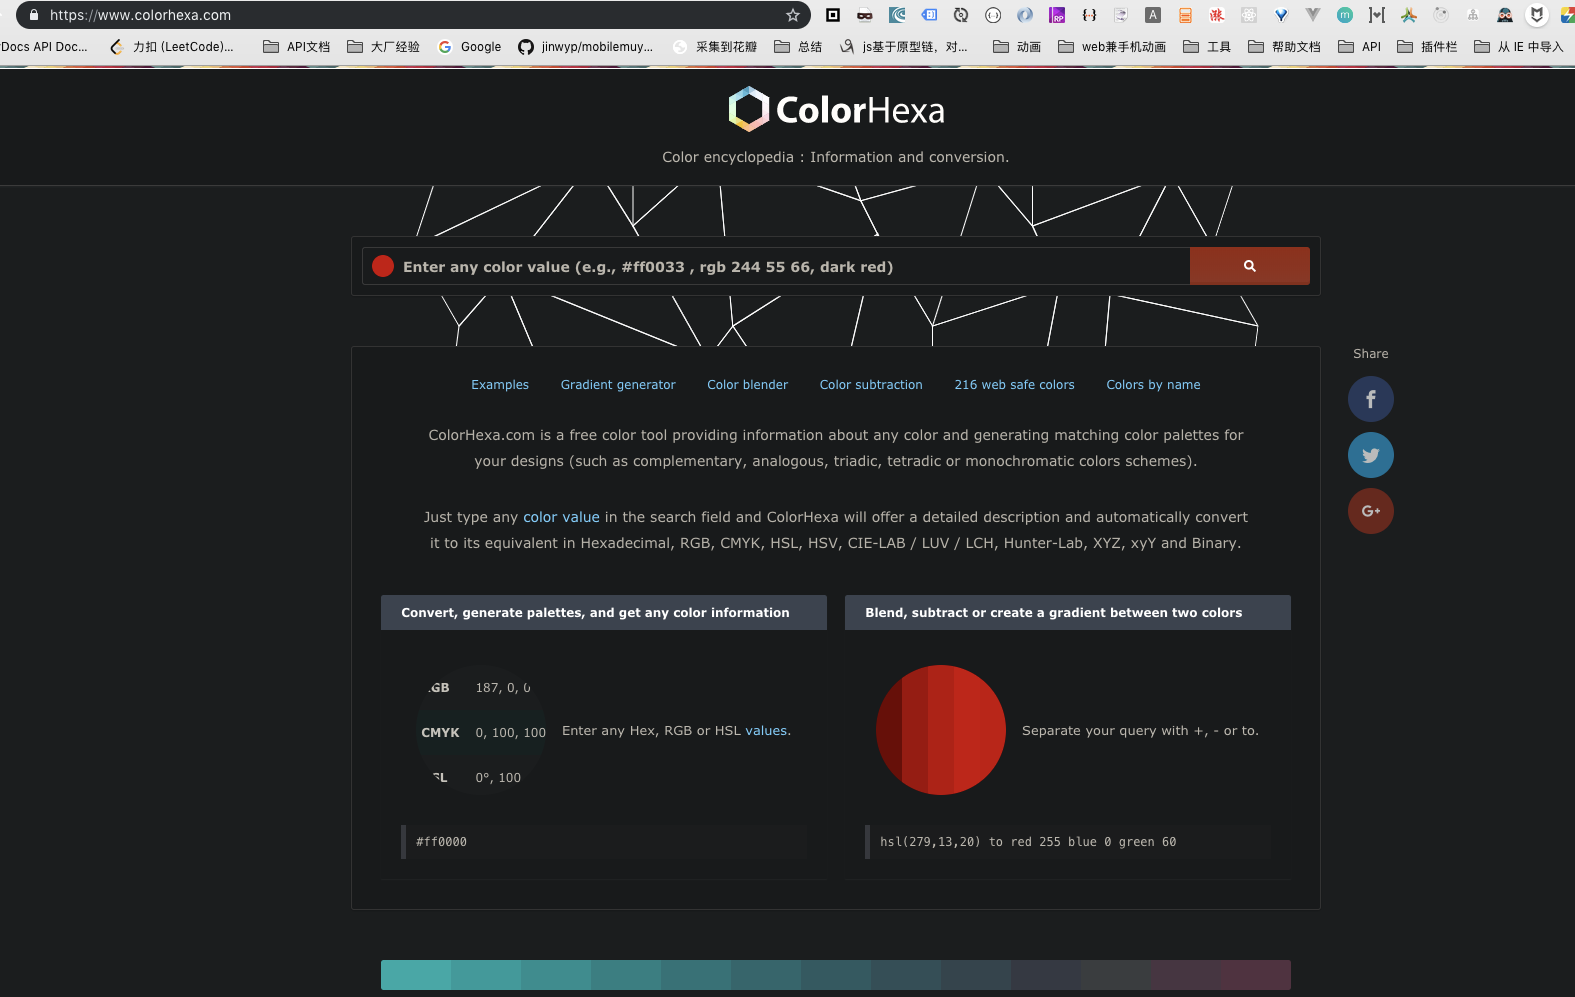Screen dimensions: 1575x997
Task: Share on Twitter
Action: 1371,455
